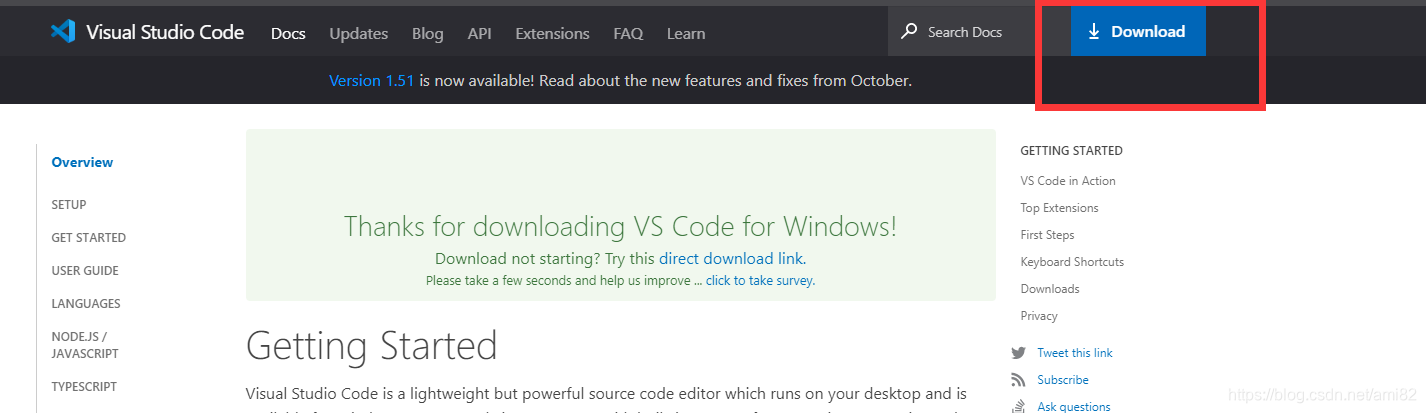Expand the NODE.JS / JAVASCRIPT section
This screenshot has width=1426, height=413.
(x=85, y=345)
